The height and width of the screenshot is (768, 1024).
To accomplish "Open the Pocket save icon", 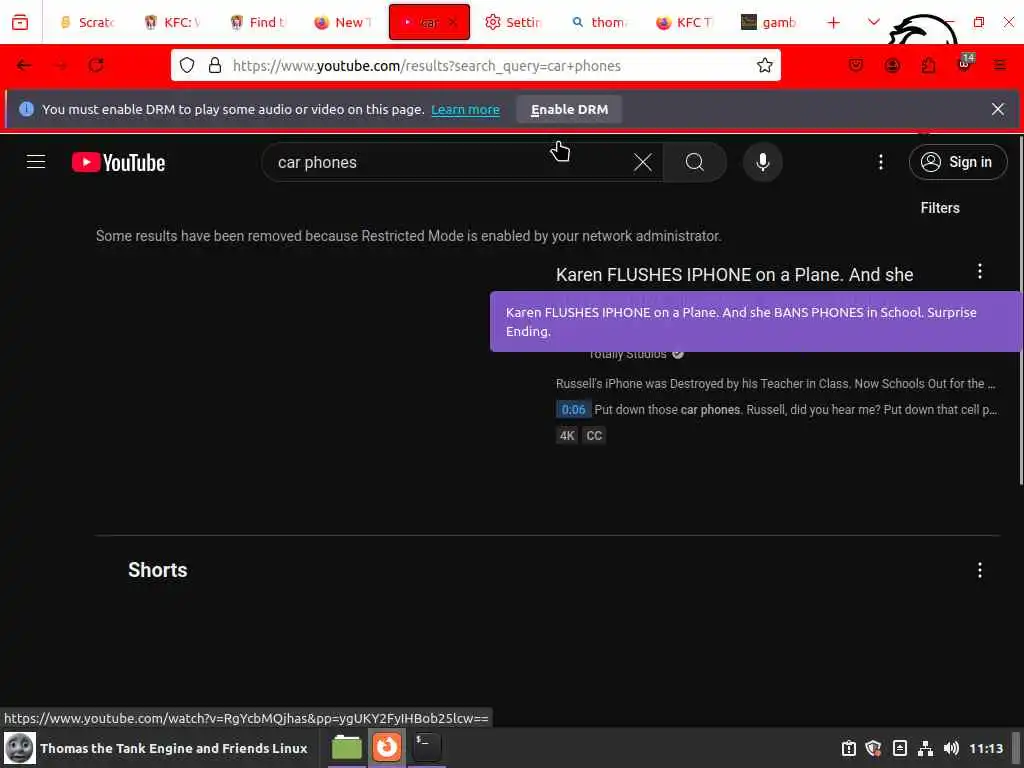I will click(856, 65).
